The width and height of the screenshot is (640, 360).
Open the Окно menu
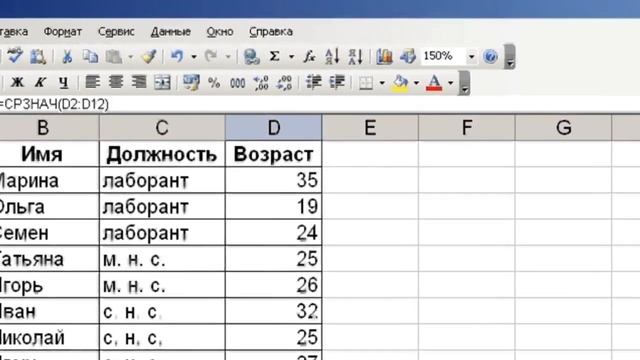(220, 31)
